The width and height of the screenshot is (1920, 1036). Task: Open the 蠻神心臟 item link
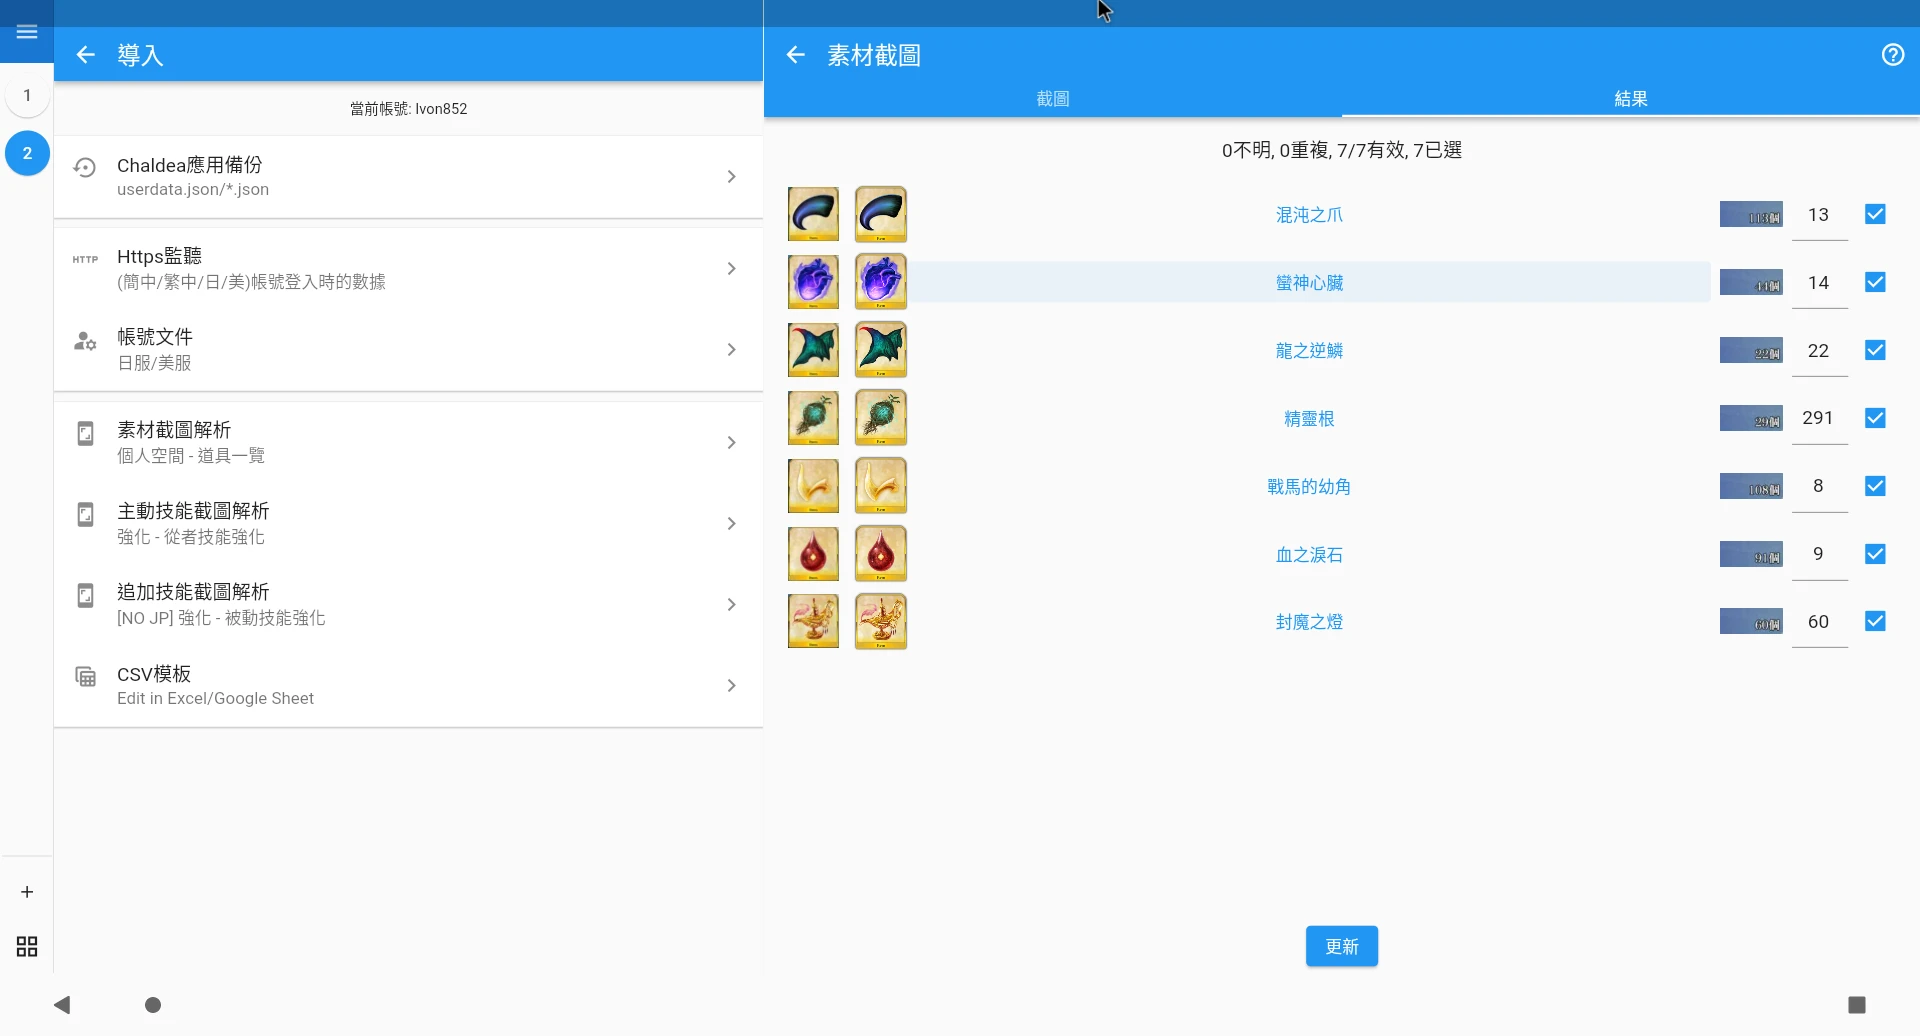click(1309, 283)
